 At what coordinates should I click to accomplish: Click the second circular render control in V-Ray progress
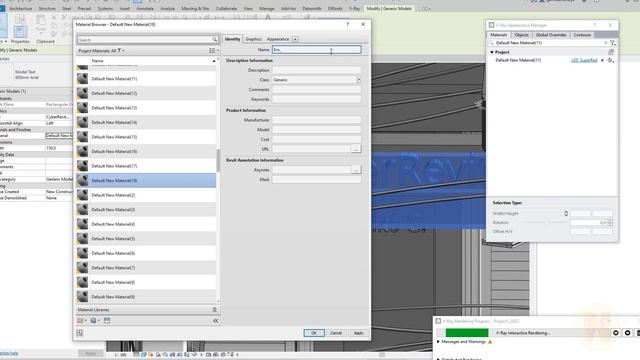coord(628,333)
